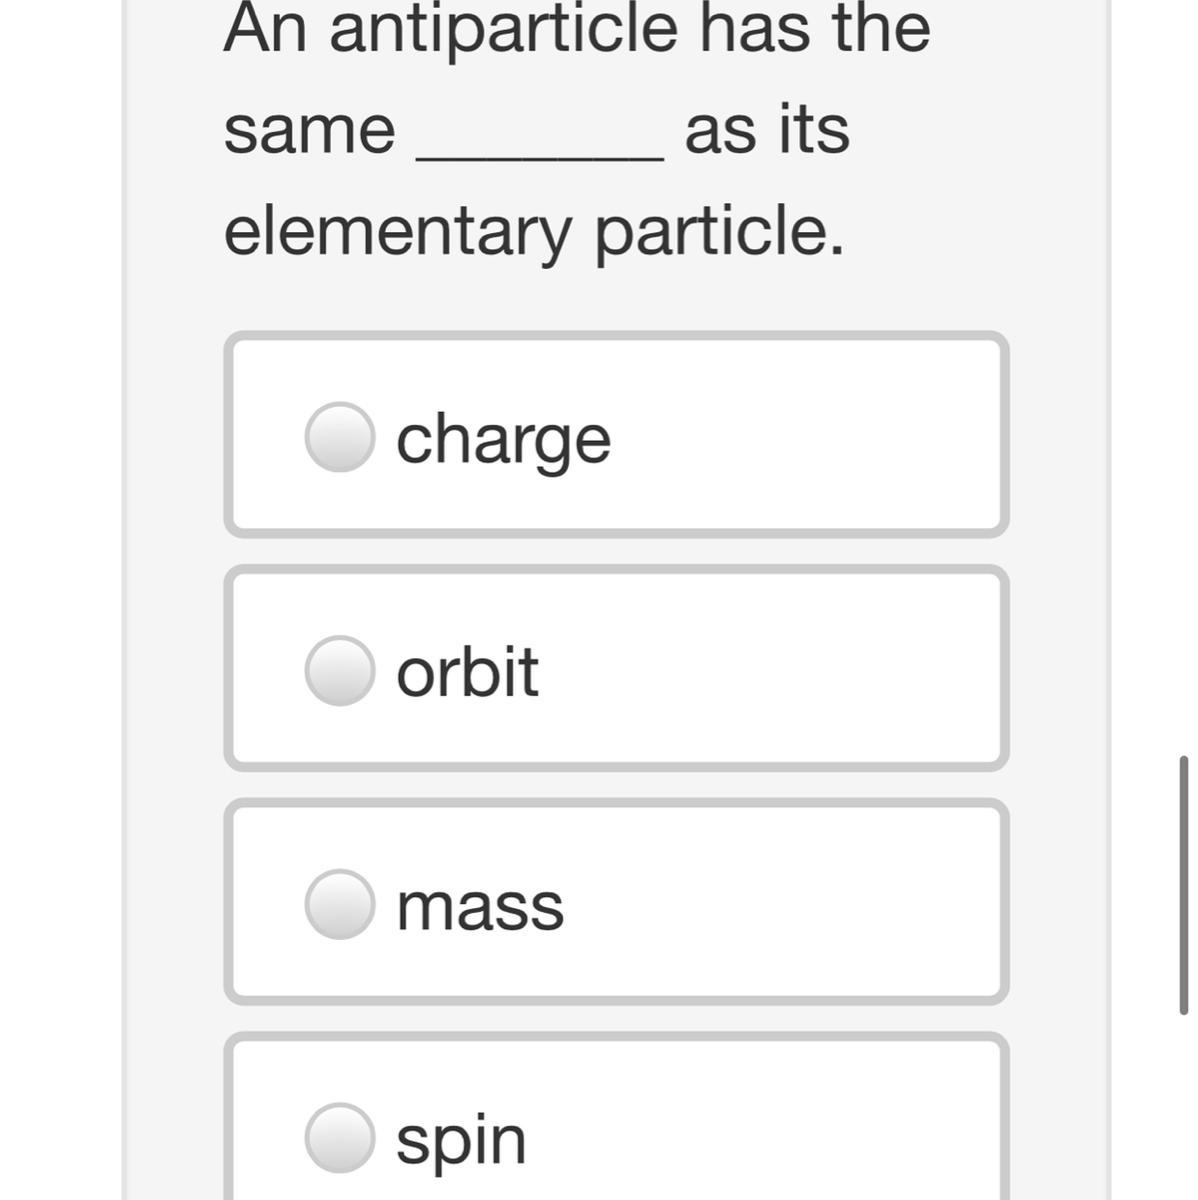Click the 'mass' answer label text
The height and width of the screenshot is (1200, 1198).
coord(480,906)
